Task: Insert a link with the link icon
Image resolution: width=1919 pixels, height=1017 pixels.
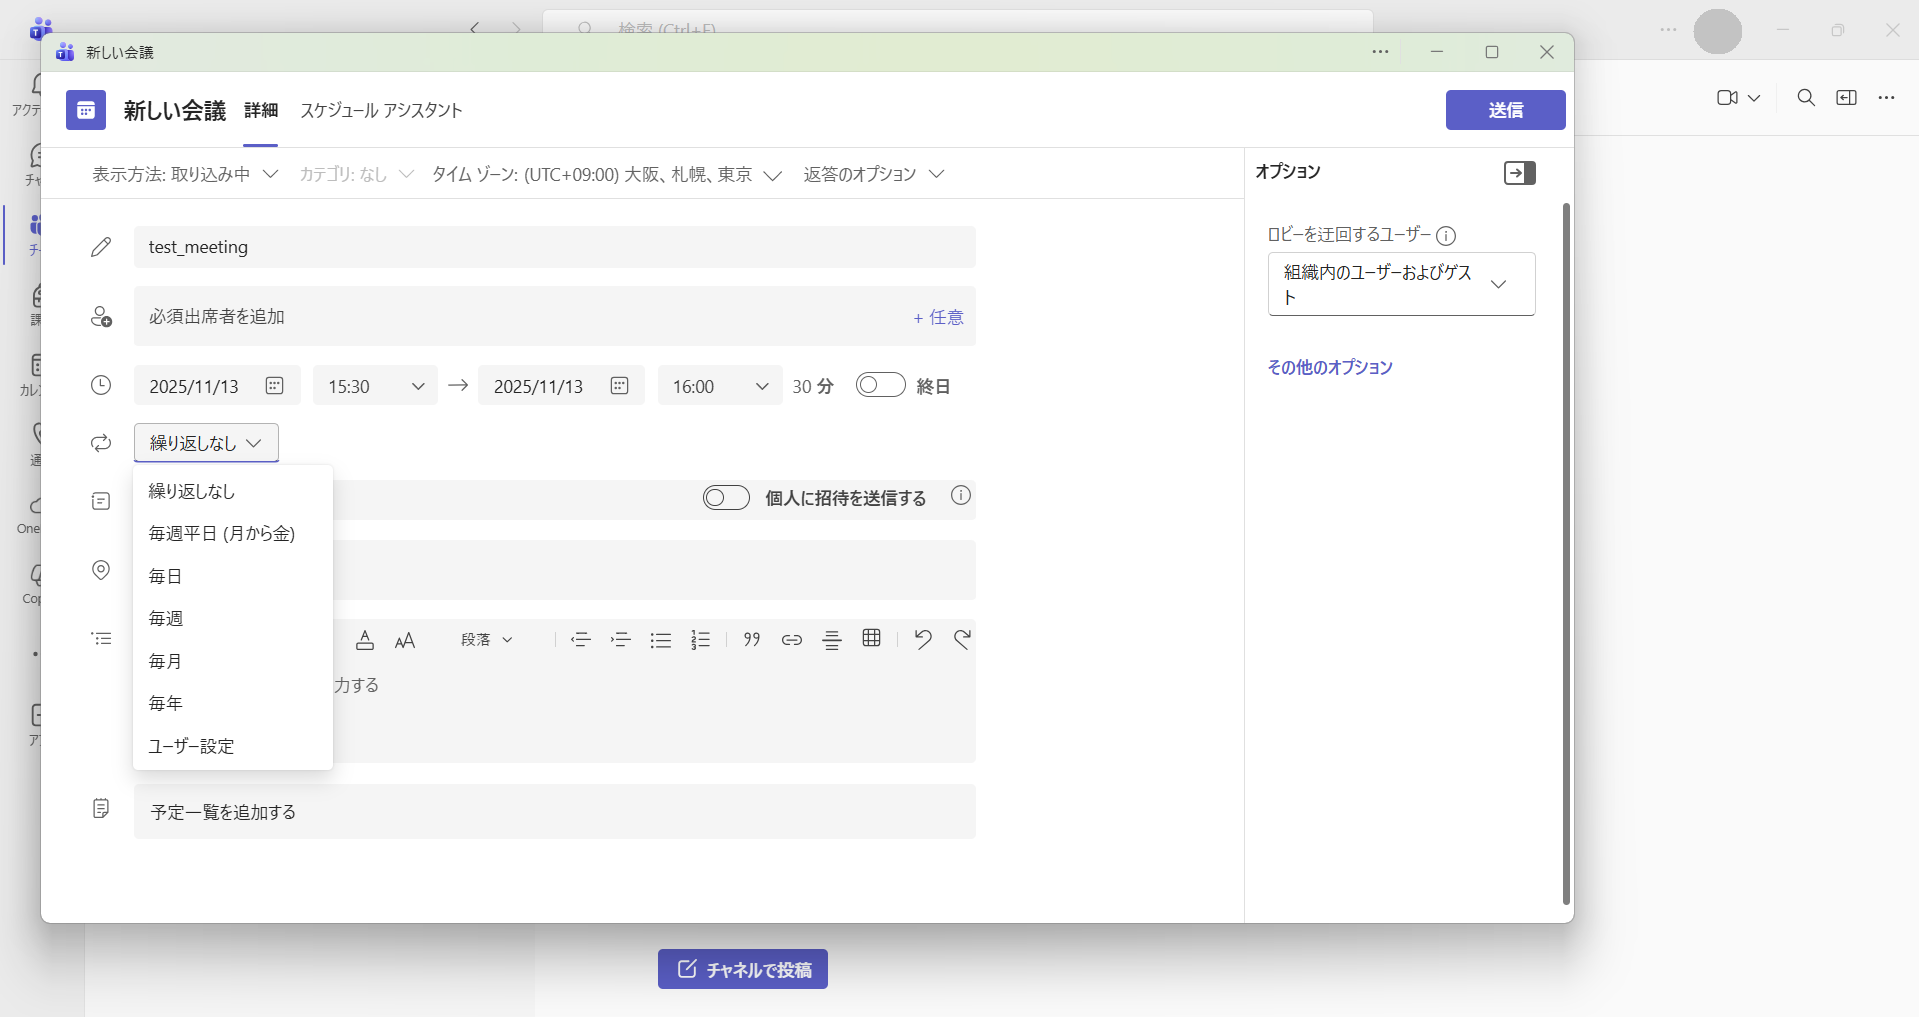Action: 791,640
